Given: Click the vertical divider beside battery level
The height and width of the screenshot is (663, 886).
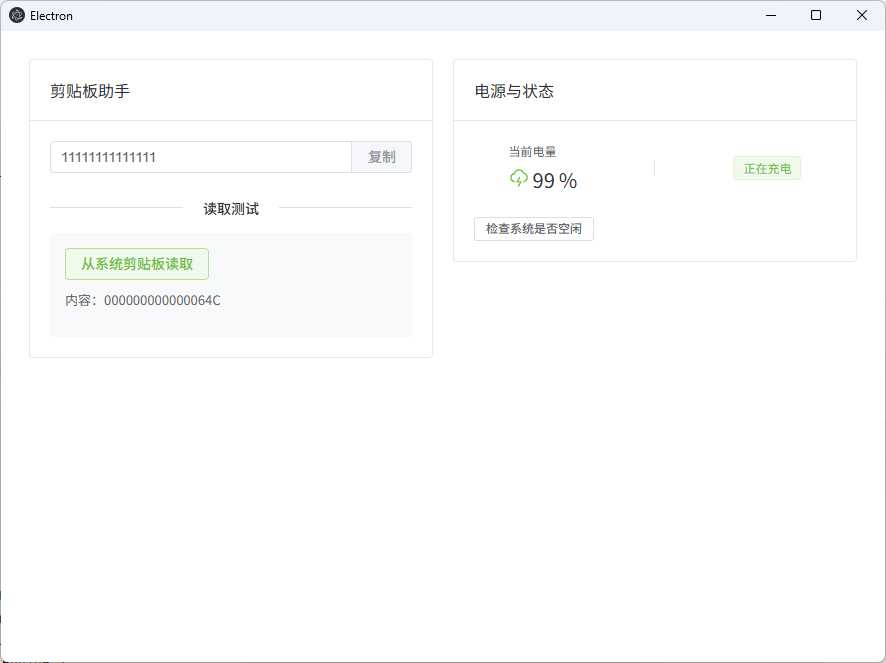Looking at the screenshot, I should [x=654, y=168].
